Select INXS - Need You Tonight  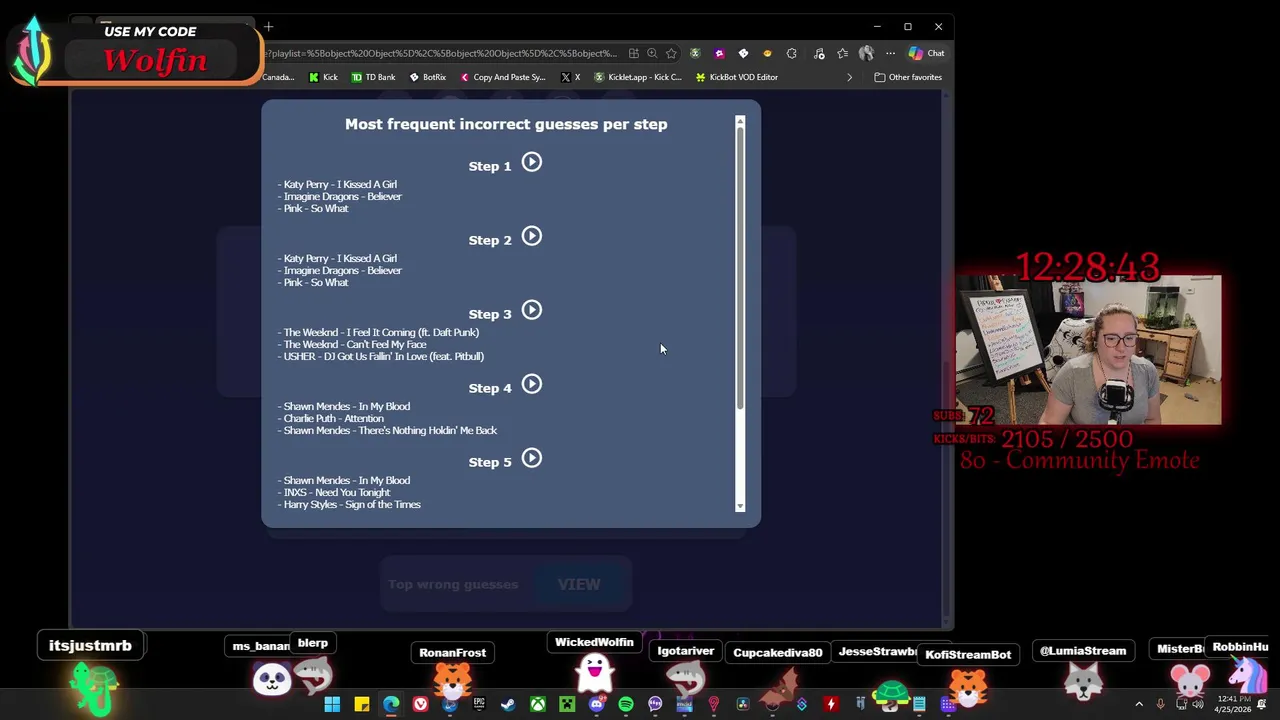click(336, 492)
